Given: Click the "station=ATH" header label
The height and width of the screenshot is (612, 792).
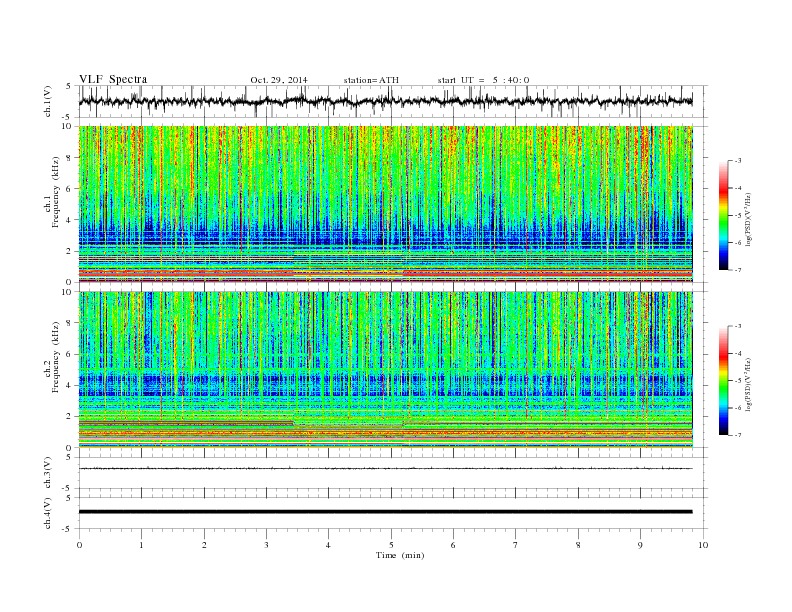Looking at the screenshot, I should coord(371,80).
